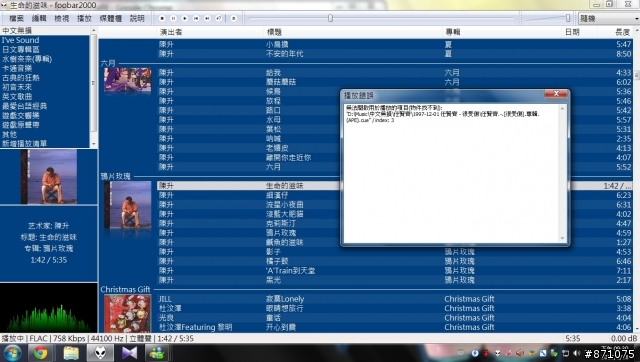
Task: Open Google Chrome from taskbar
Action: [x=40, y=353]
